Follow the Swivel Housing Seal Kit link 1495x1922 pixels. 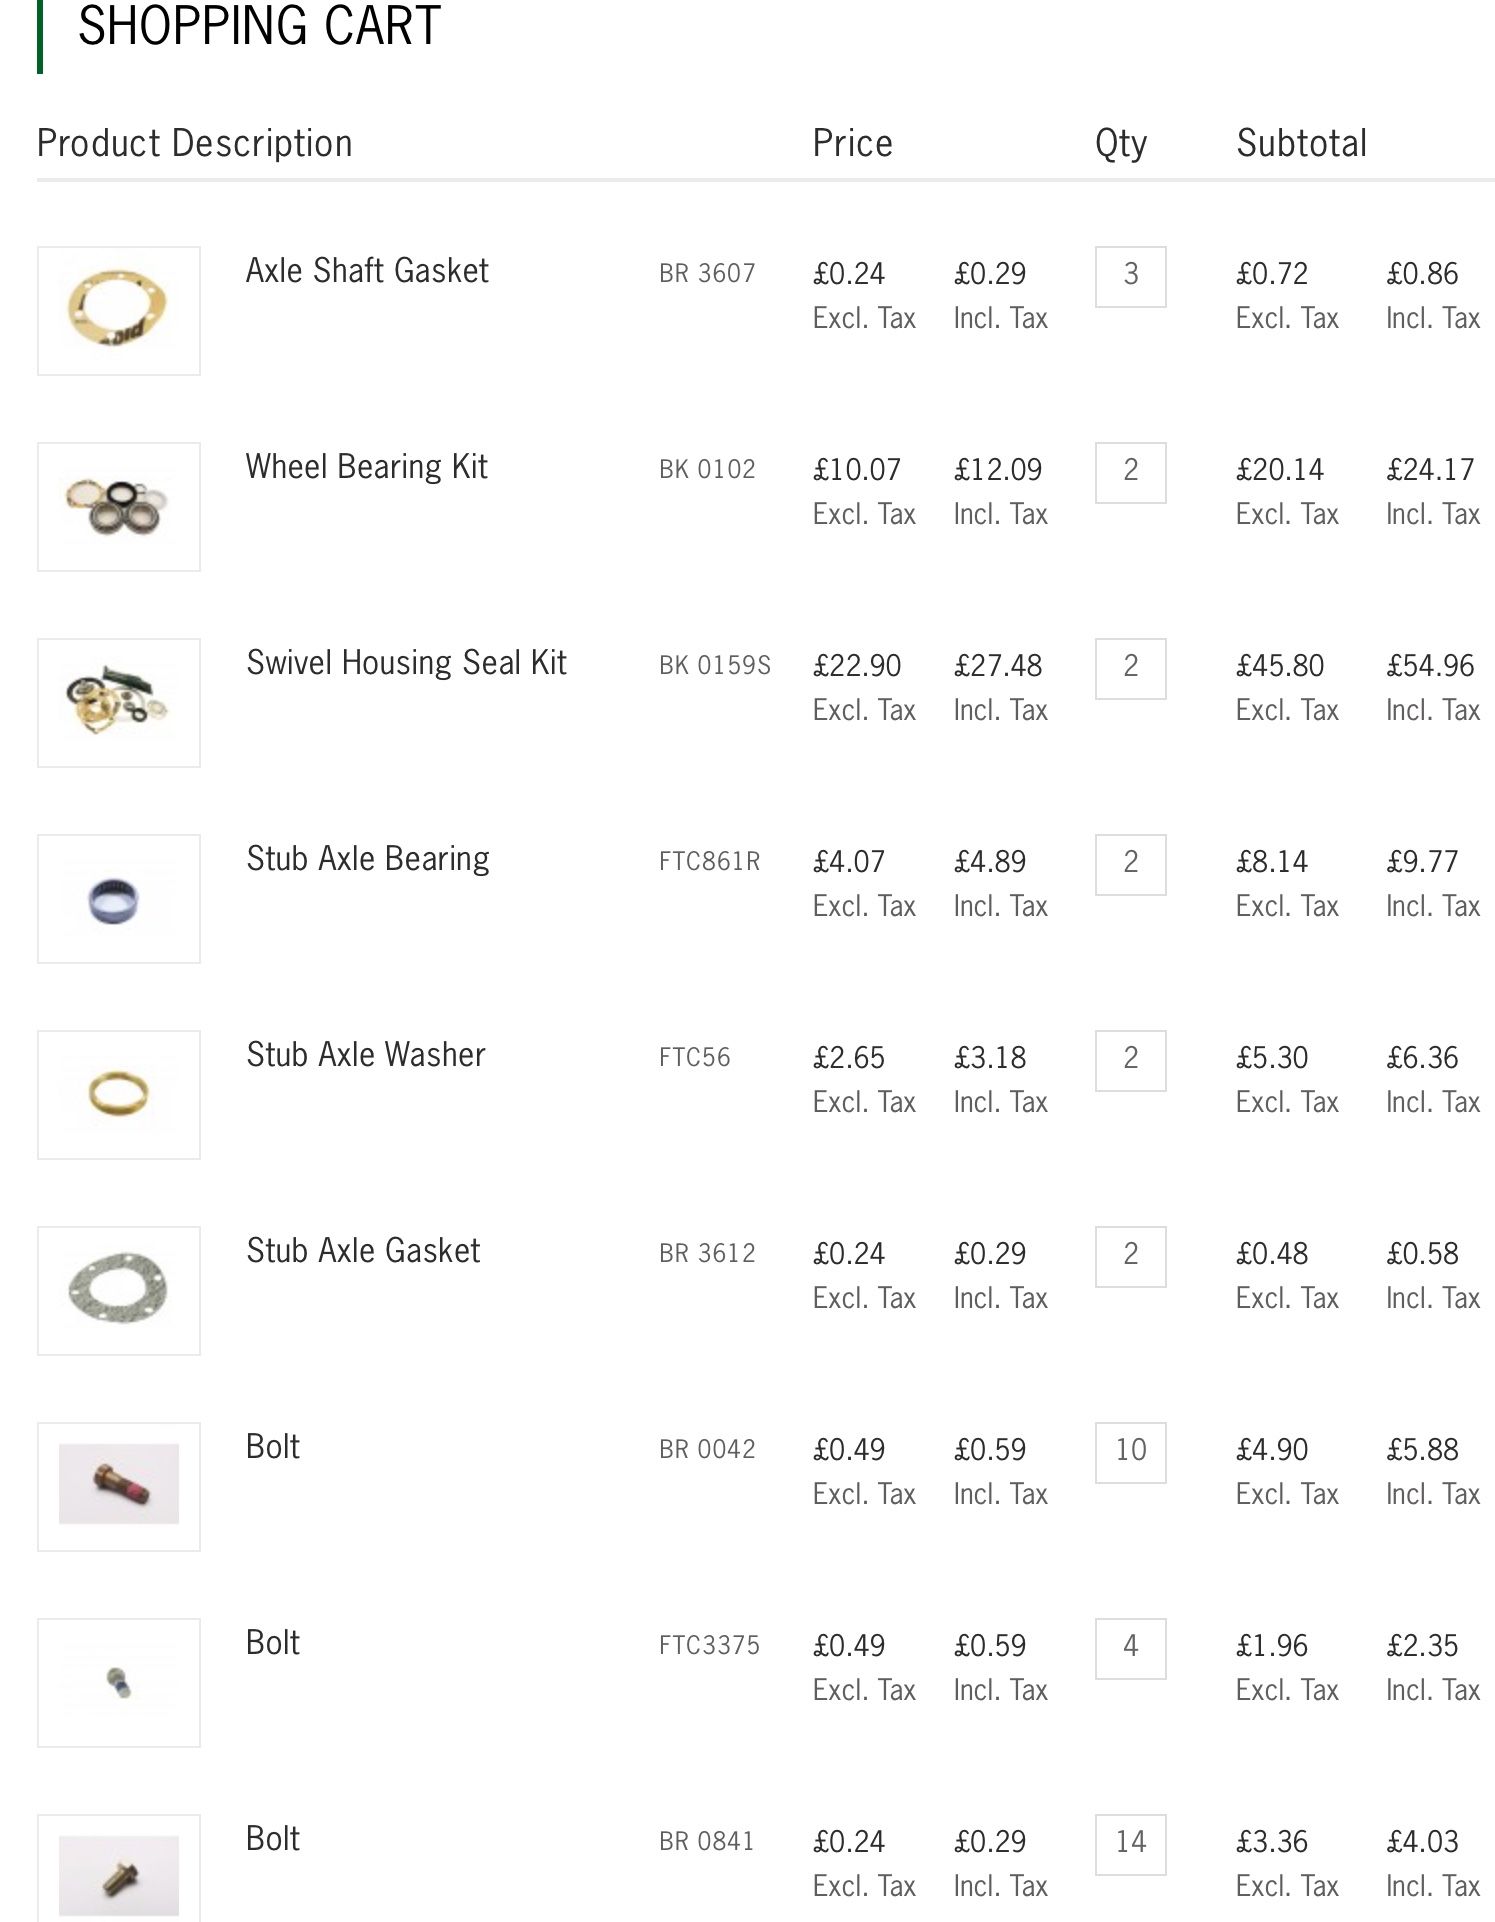406,663
